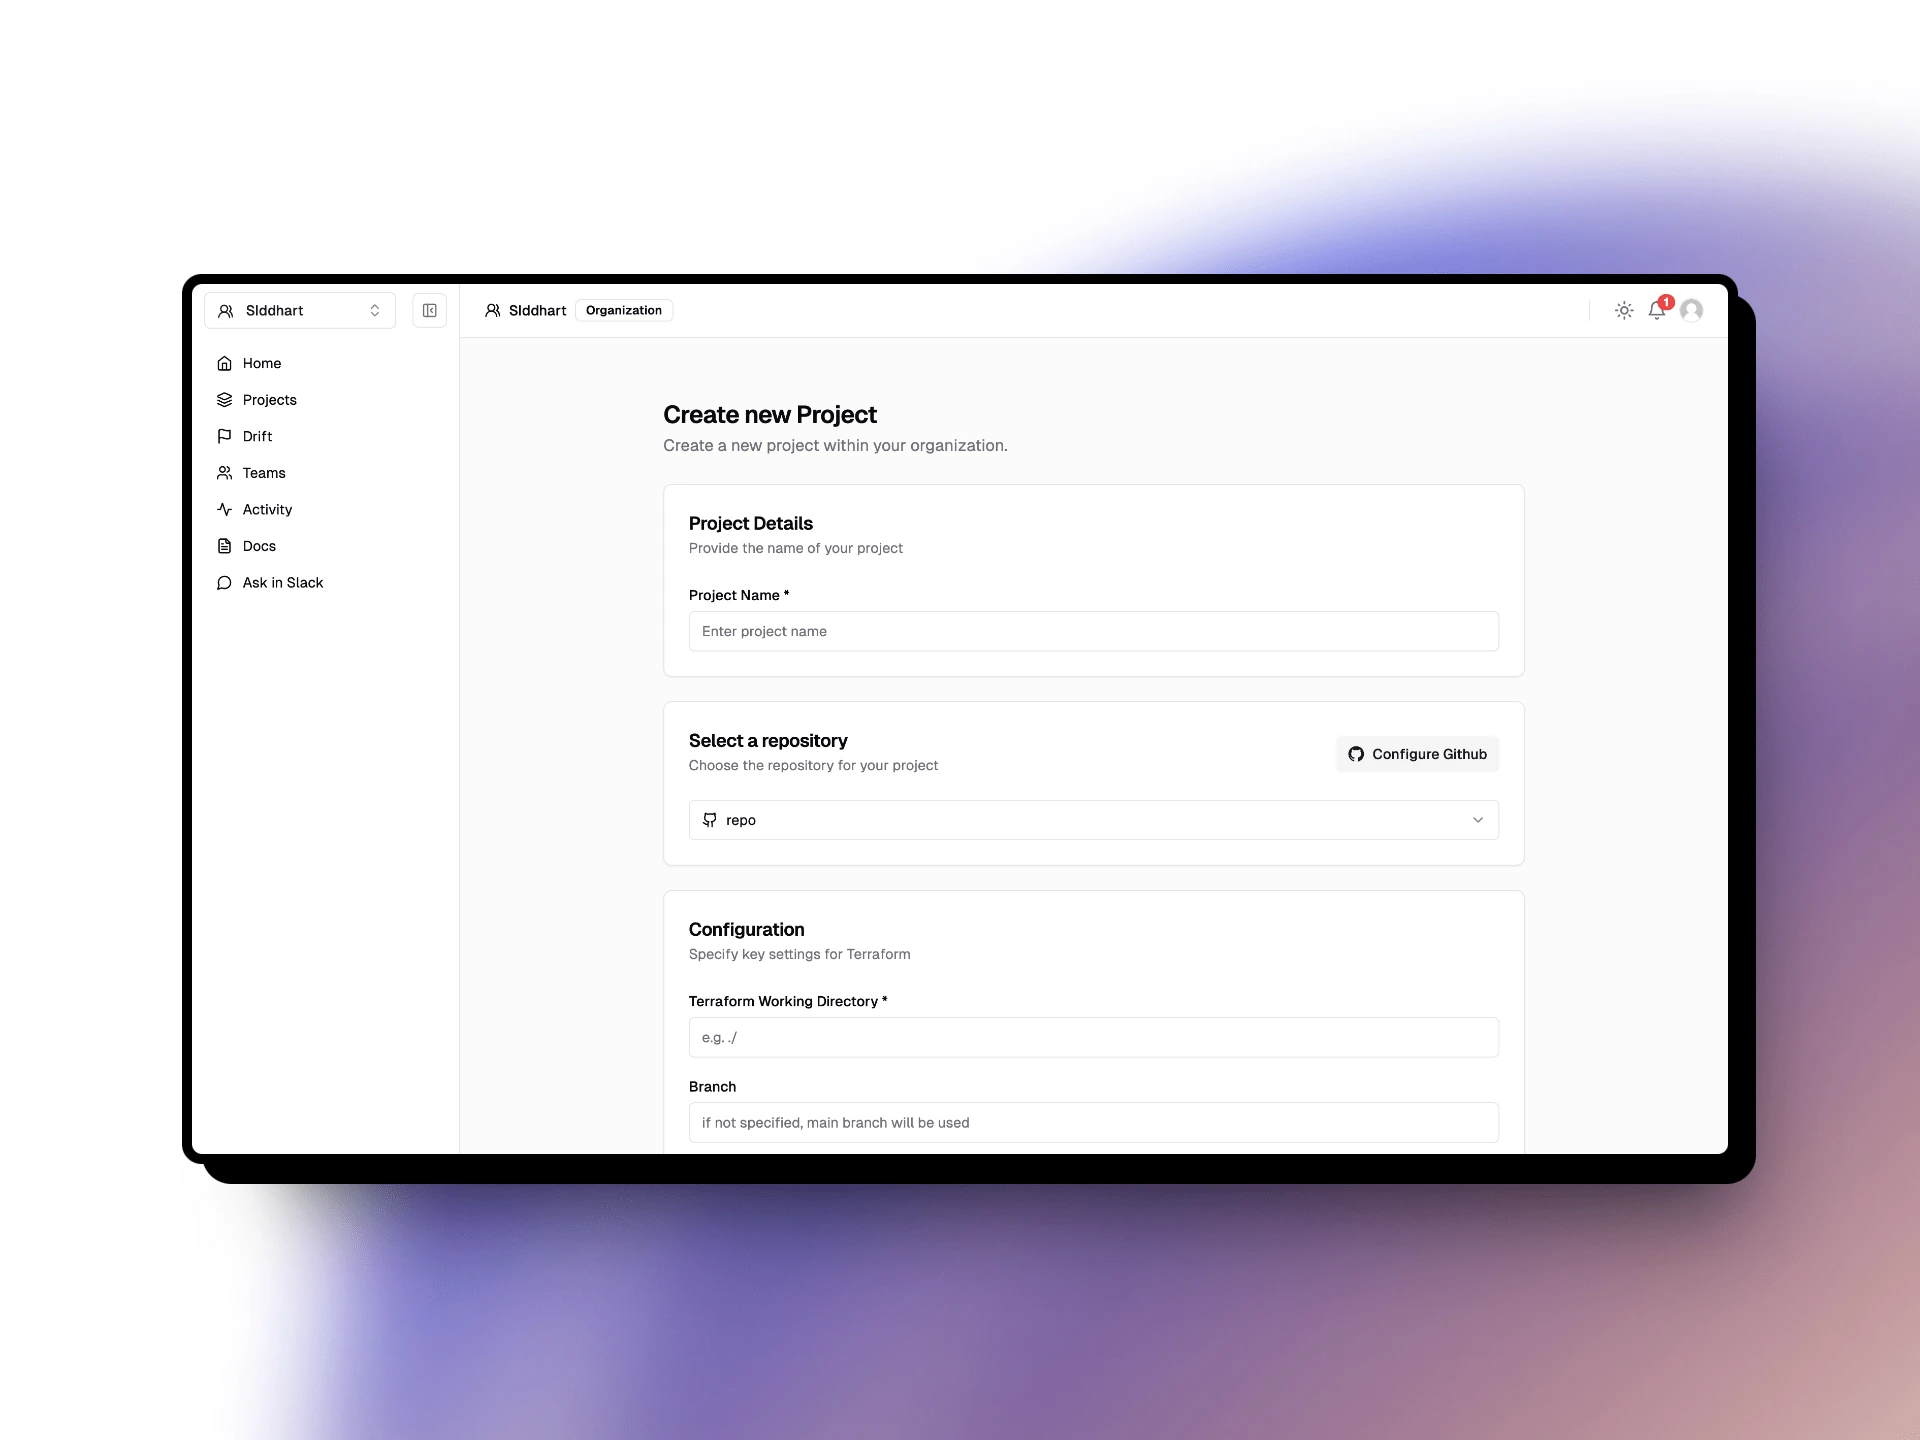1920x1440 pixels.
Task: Click the Ask in Slack icon
Action: (225, 581)
